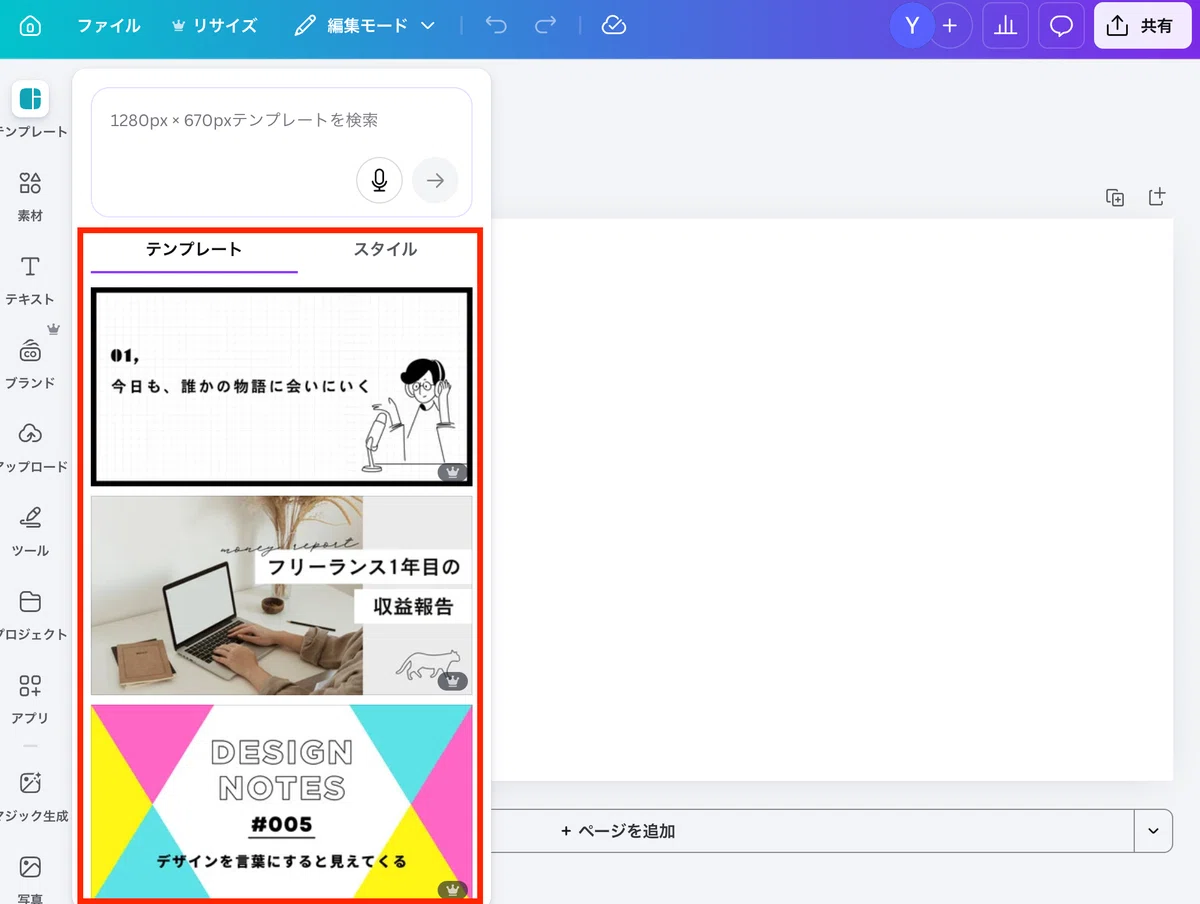Start voice search with microphone icon
Screen dimensions: 1200x904
379,181
